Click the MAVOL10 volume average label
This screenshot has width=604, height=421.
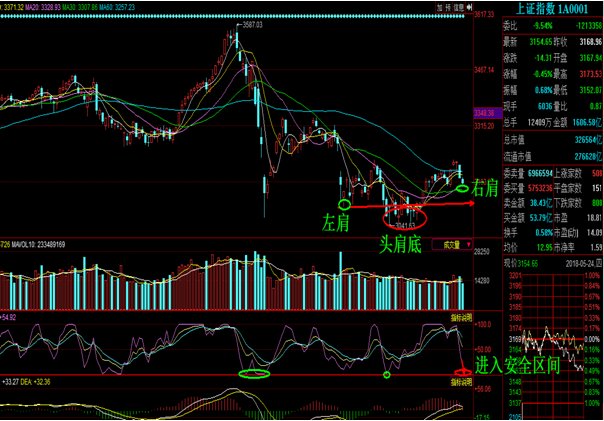click(38, 245)
